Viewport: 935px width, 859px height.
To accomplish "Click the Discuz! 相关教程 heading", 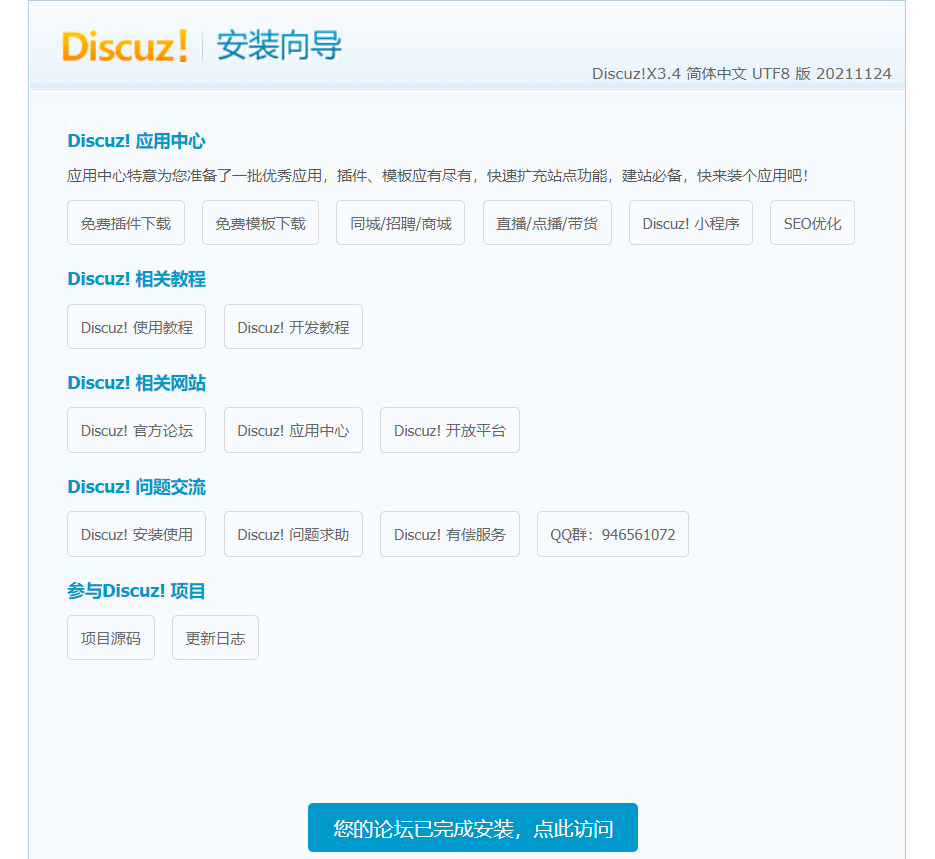I will pyautogui.click(x=137, y=279).
